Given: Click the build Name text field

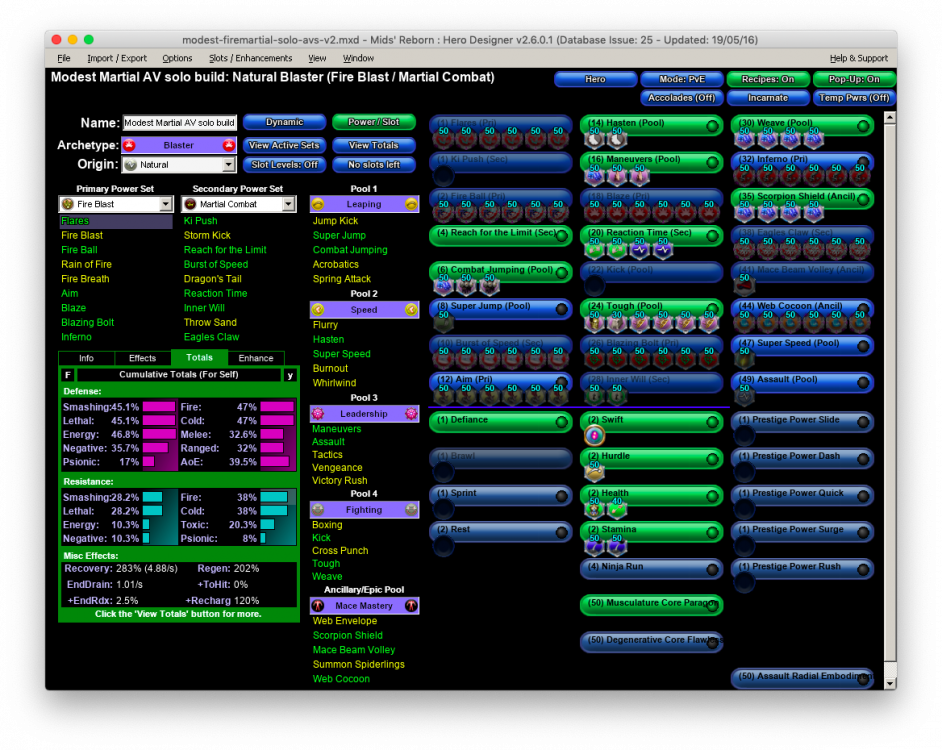Looking at the screenshot, I should pyautogui.click(x=179, y=123).
